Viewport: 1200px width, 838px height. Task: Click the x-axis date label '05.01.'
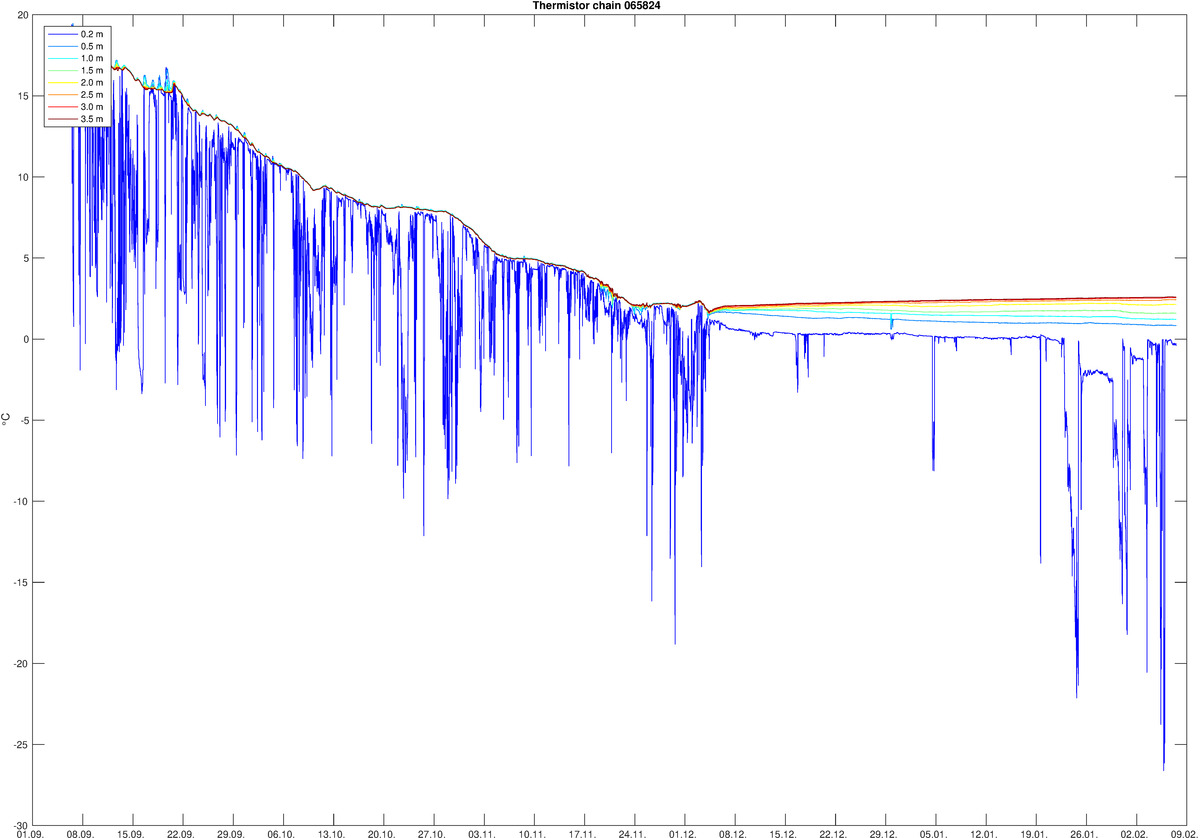tap(934, 833)
